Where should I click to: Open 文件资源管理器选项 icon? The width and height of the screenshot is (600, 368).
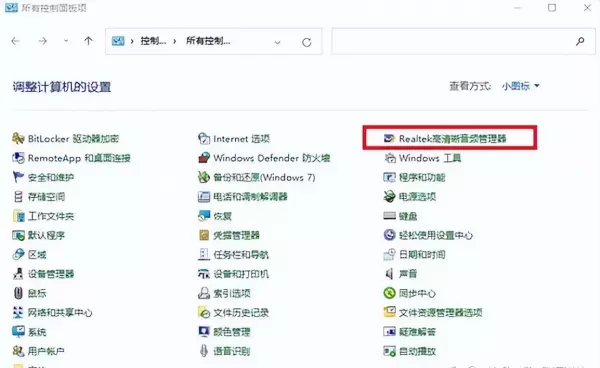tap(389, 312)
